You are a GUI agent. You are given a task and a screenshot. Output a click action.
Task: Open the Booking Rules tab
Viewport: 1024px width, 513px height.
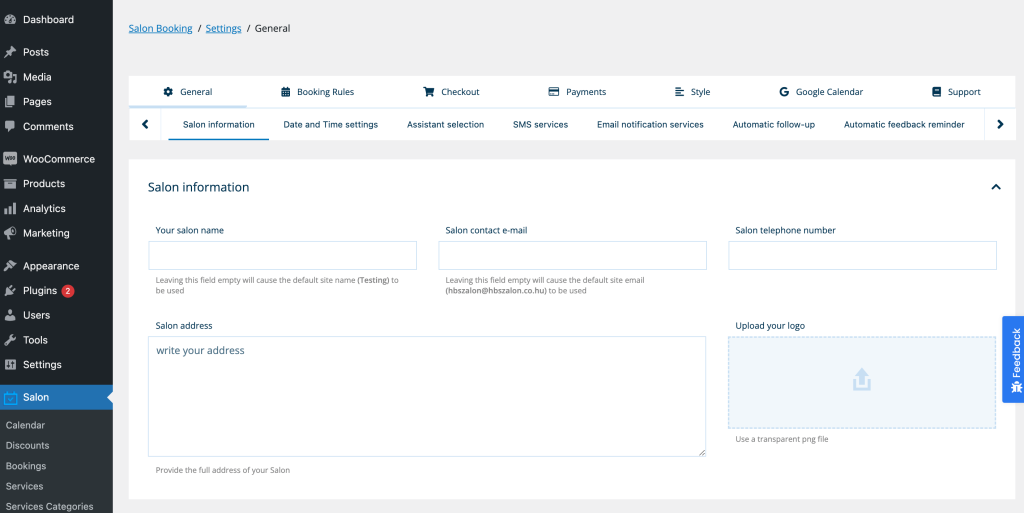tap(317, 92)
